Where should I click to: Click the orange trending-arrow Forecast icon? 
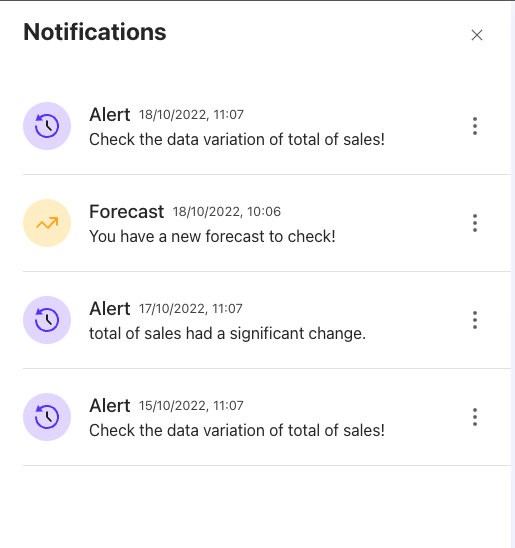point(47,223)
